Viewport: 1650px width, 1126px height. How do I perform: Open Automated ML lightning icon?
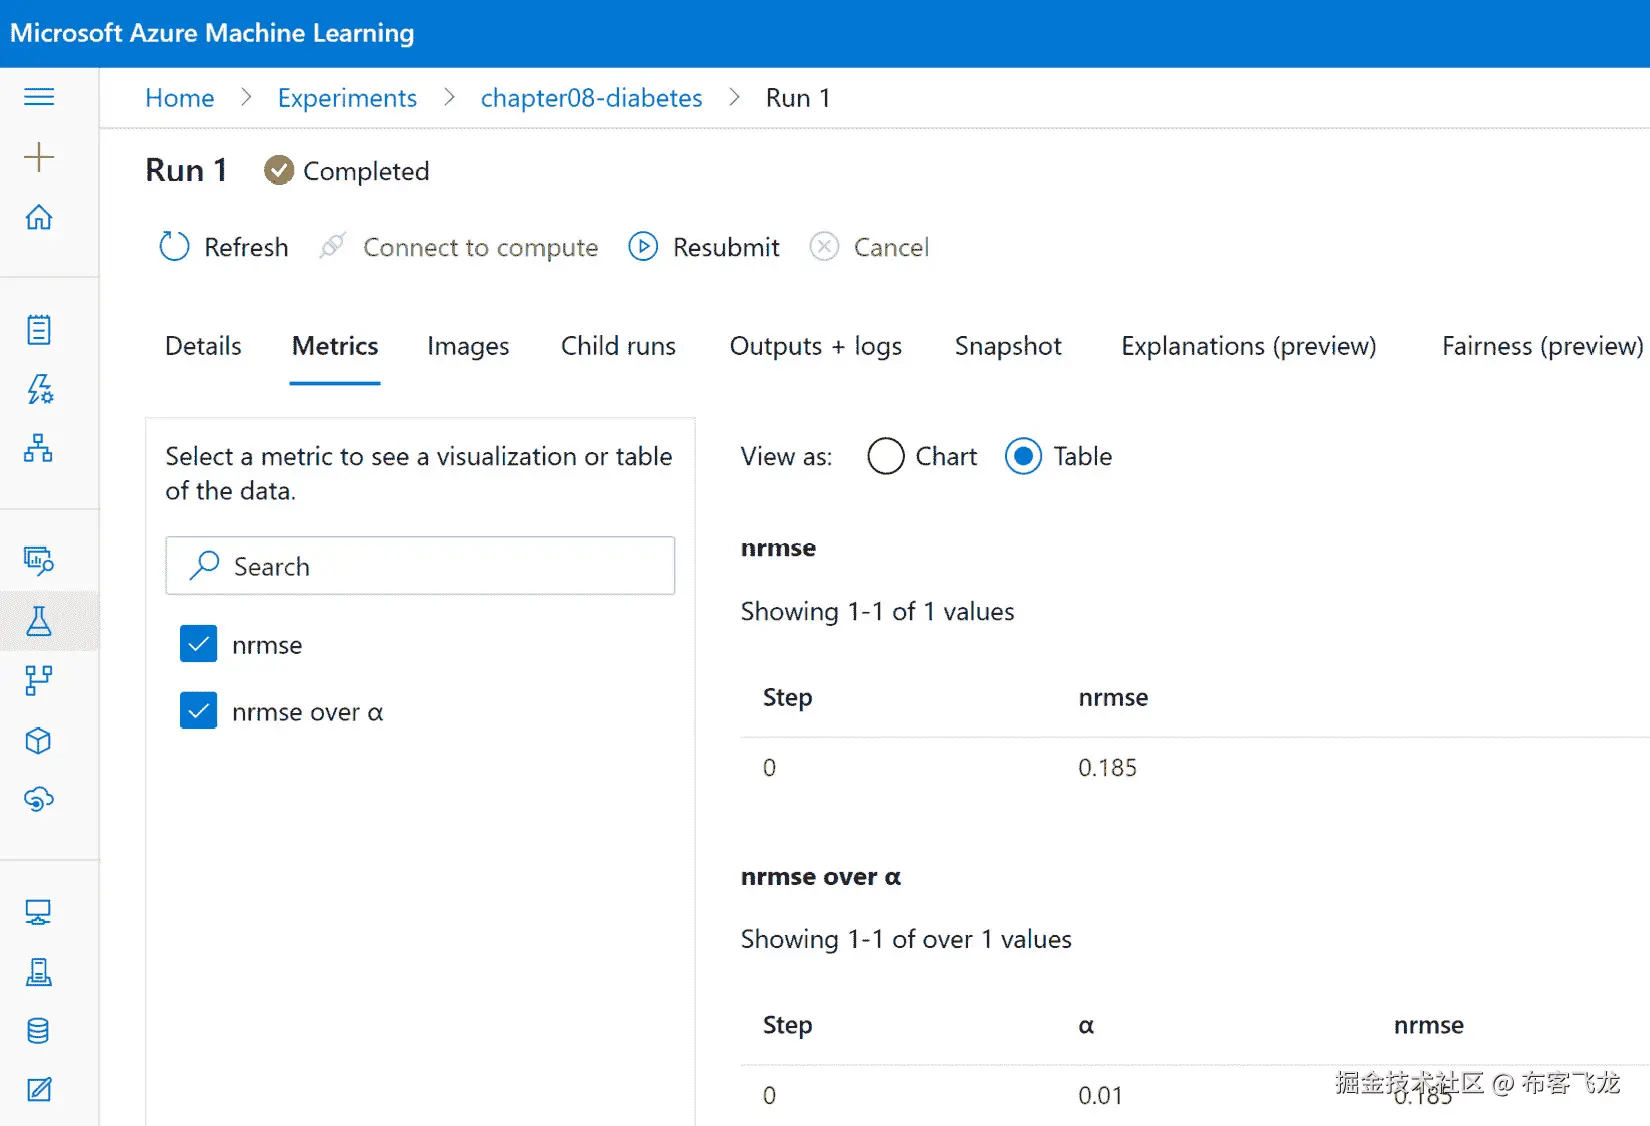[x=39, y=389]
